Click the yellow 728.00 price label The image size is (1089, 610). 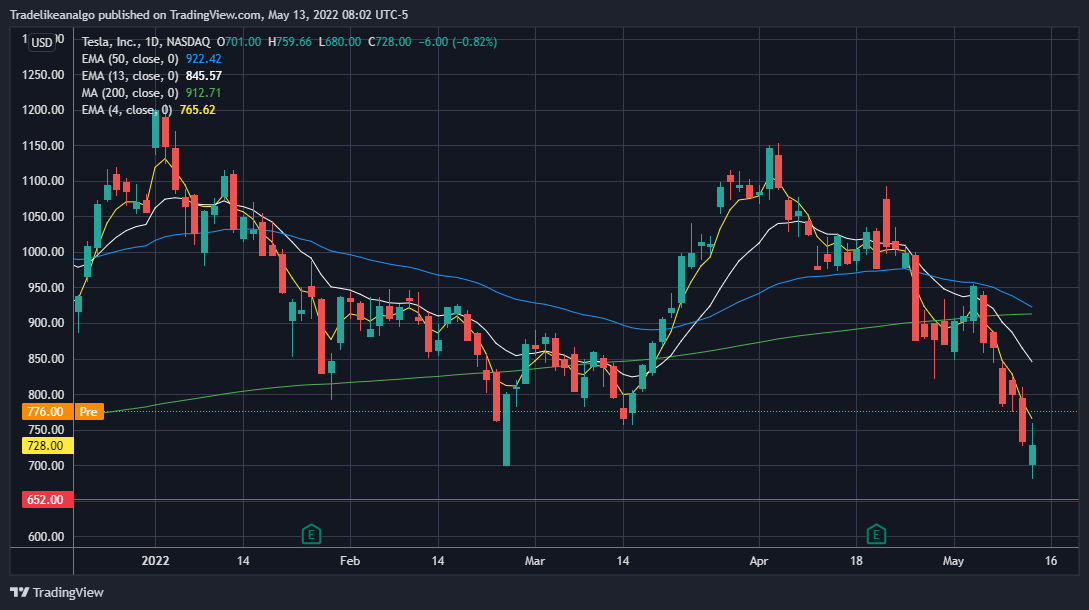pyautogui.click(x=46, y=446)
